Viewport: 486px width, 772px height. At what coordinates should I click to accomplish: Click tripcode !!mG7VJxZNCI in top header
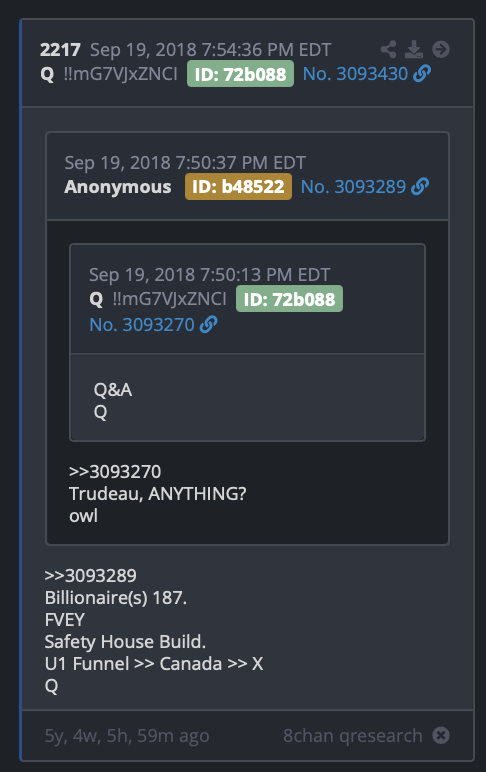pos(121,74)
